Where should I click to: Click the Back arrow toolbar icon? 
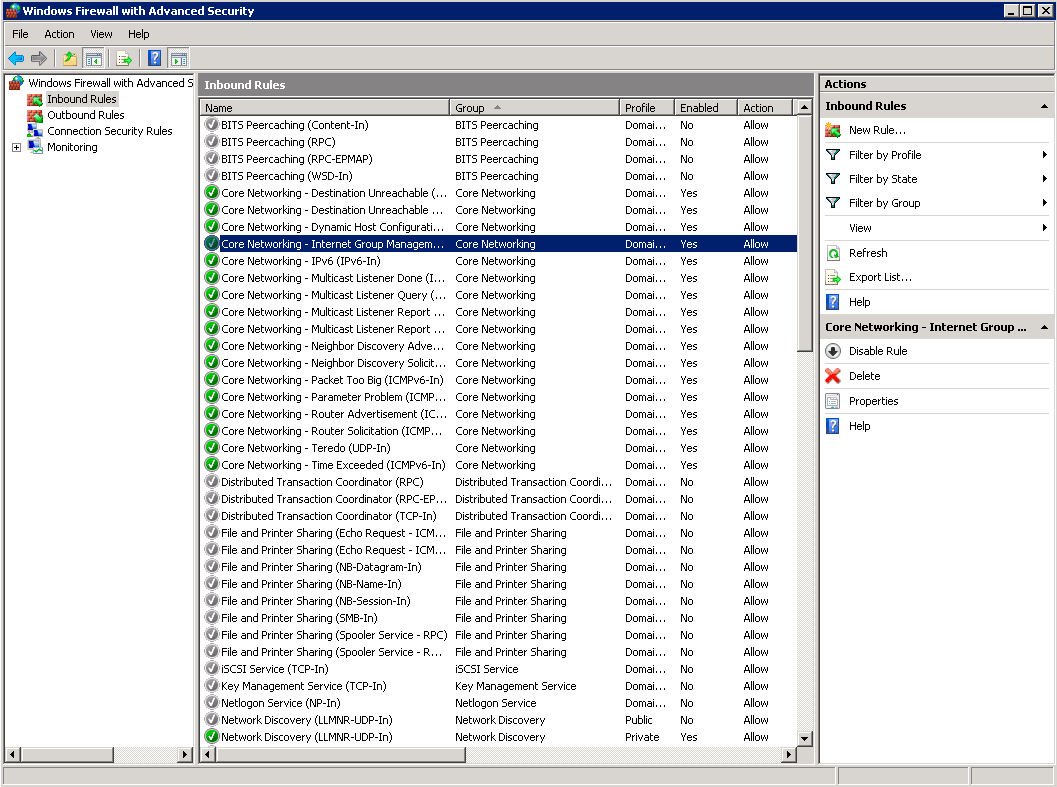(16, 59)
